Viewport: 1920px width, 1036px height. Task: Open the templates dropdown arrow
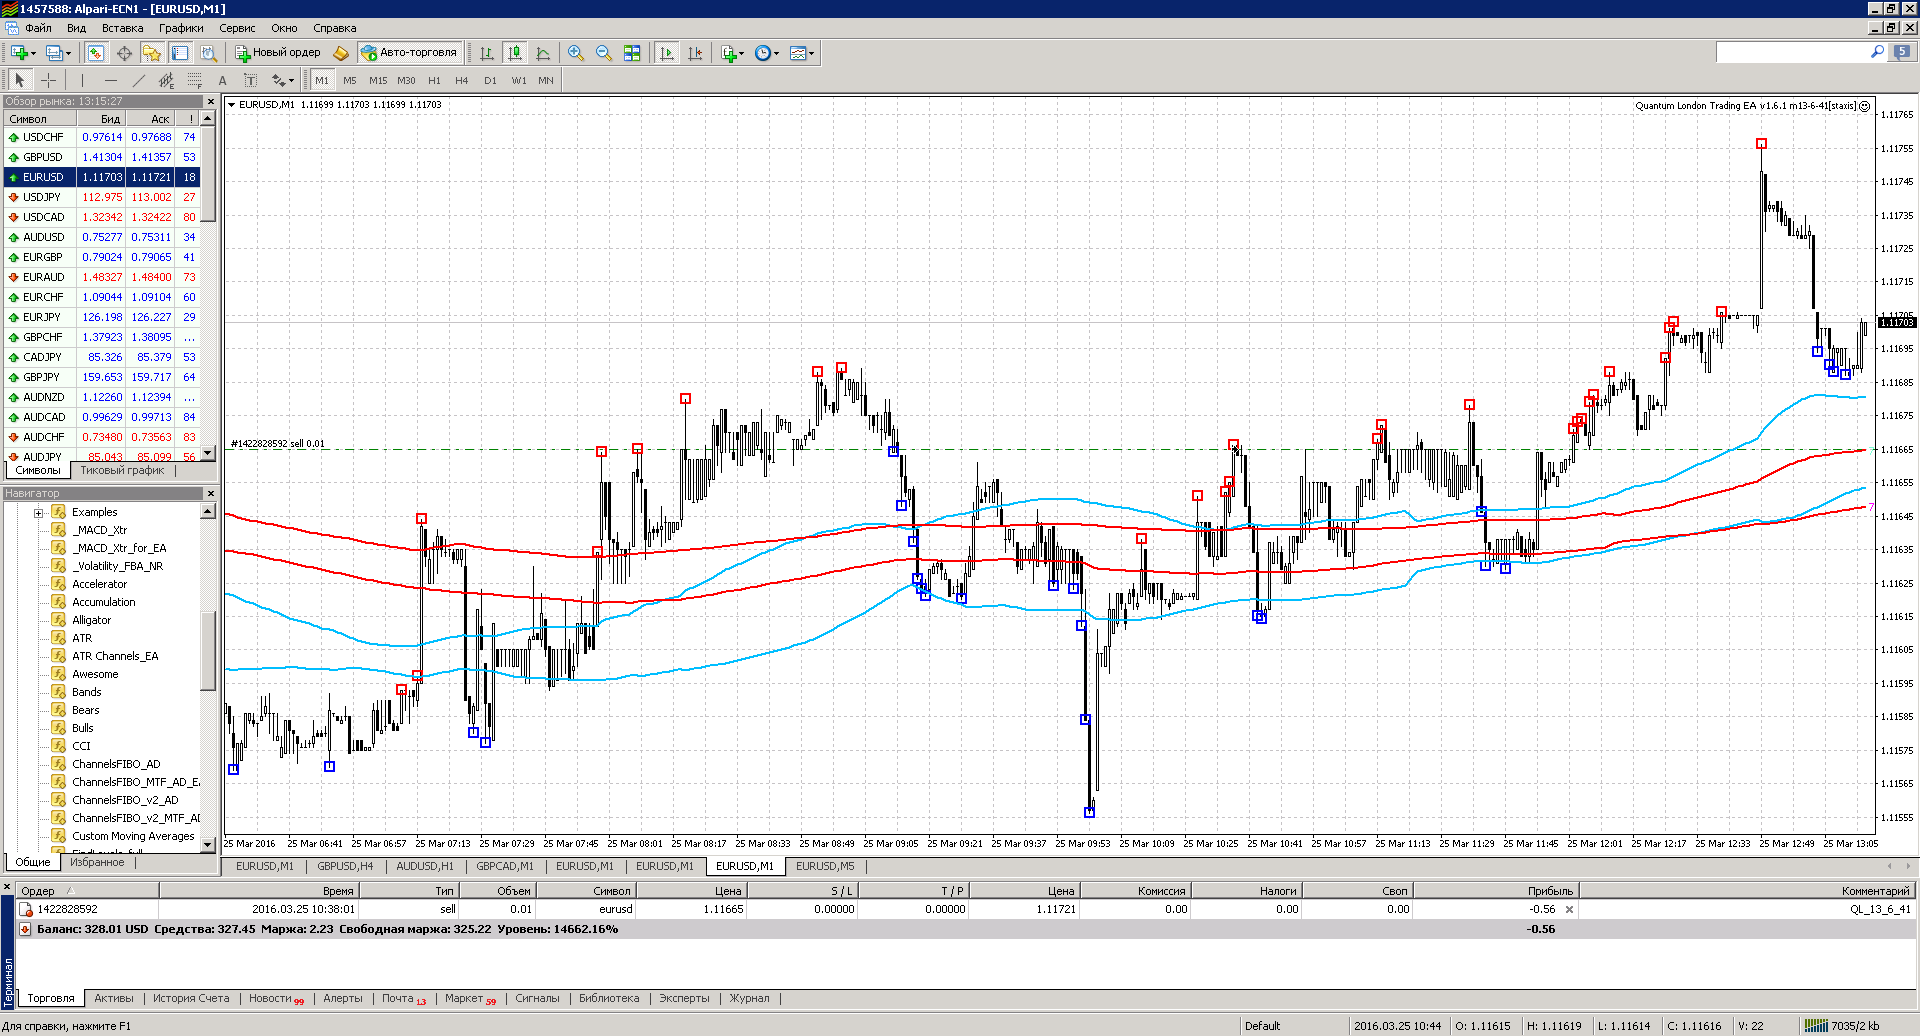(811, 54)
